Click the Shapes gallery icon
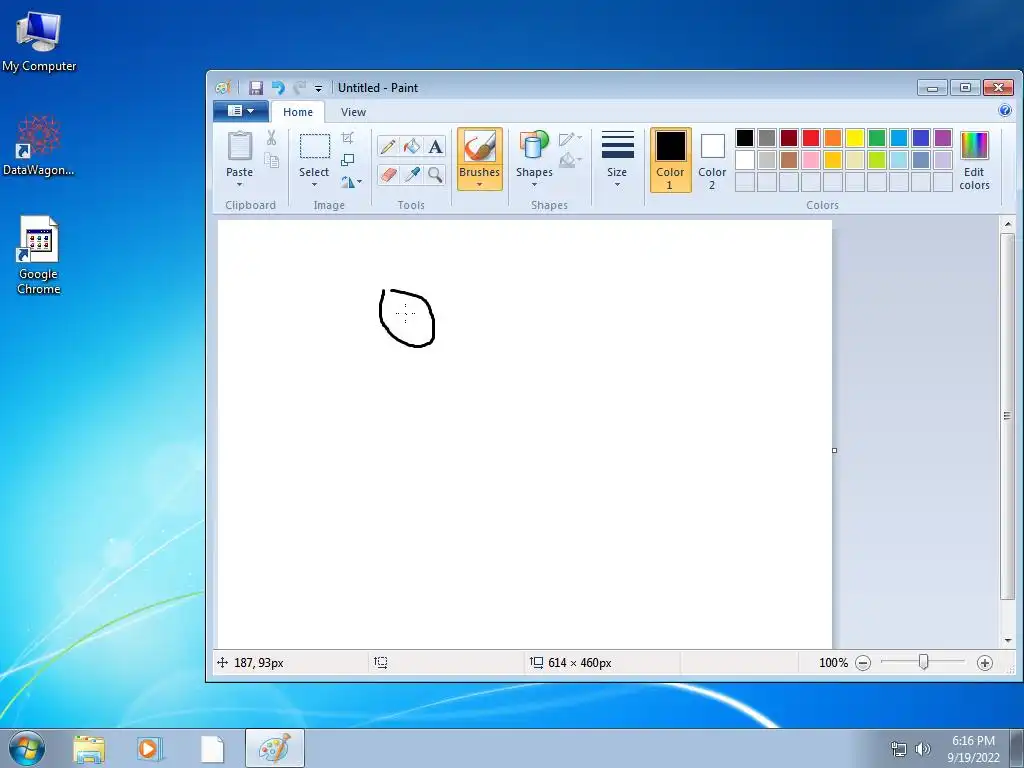Viewport: 1024px width, 768px height. pos(534,146)
